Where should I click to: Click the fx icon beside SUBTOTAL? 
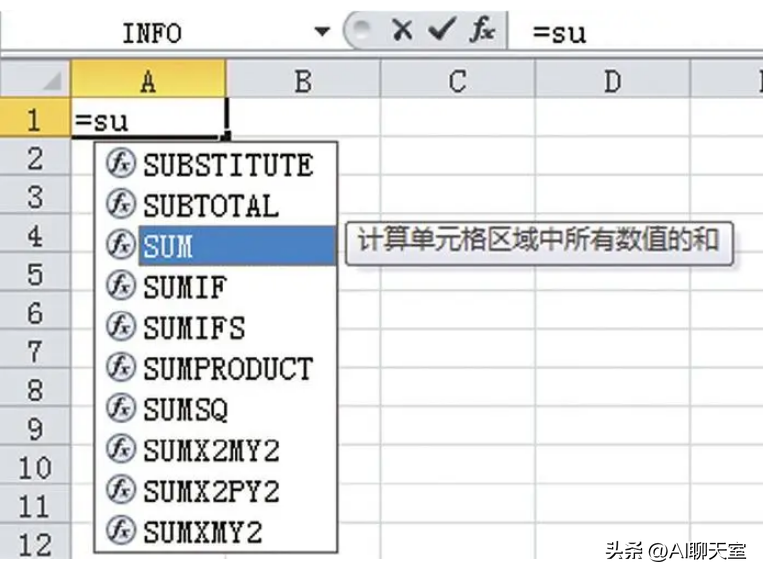(x=120, y=205)
